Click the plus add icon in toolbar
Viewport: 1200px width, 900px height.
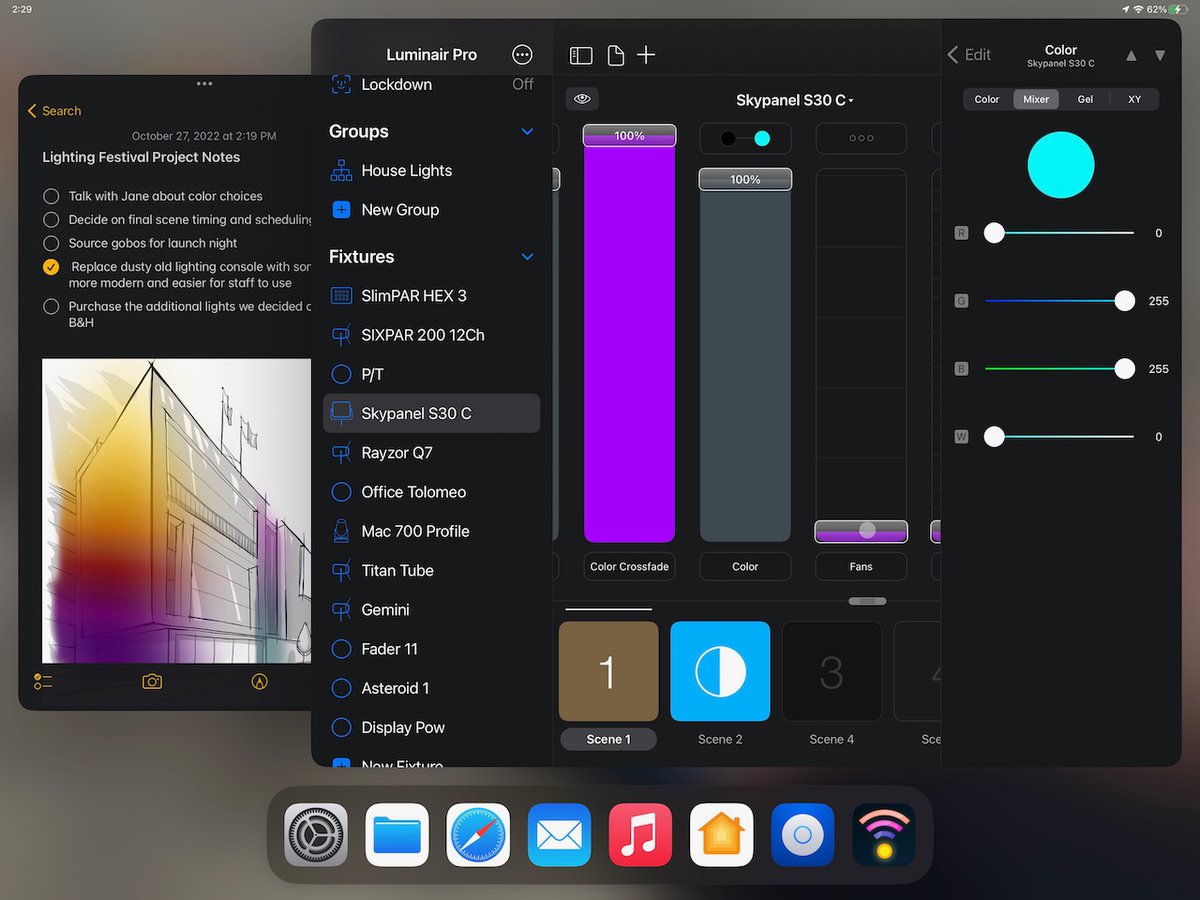click(646, 55)
